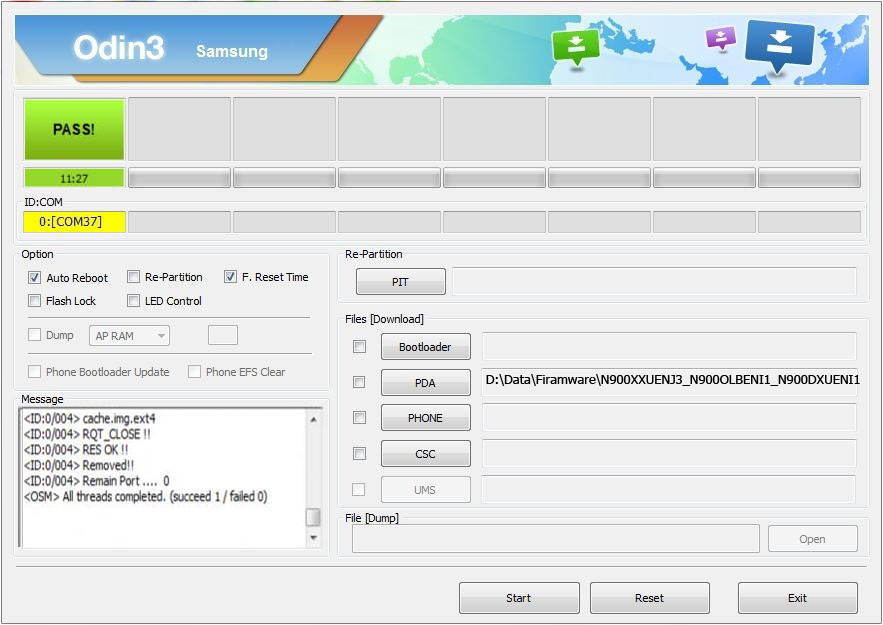Click the log line RES OK !!
883x625 pixels.
coord(76,450)
